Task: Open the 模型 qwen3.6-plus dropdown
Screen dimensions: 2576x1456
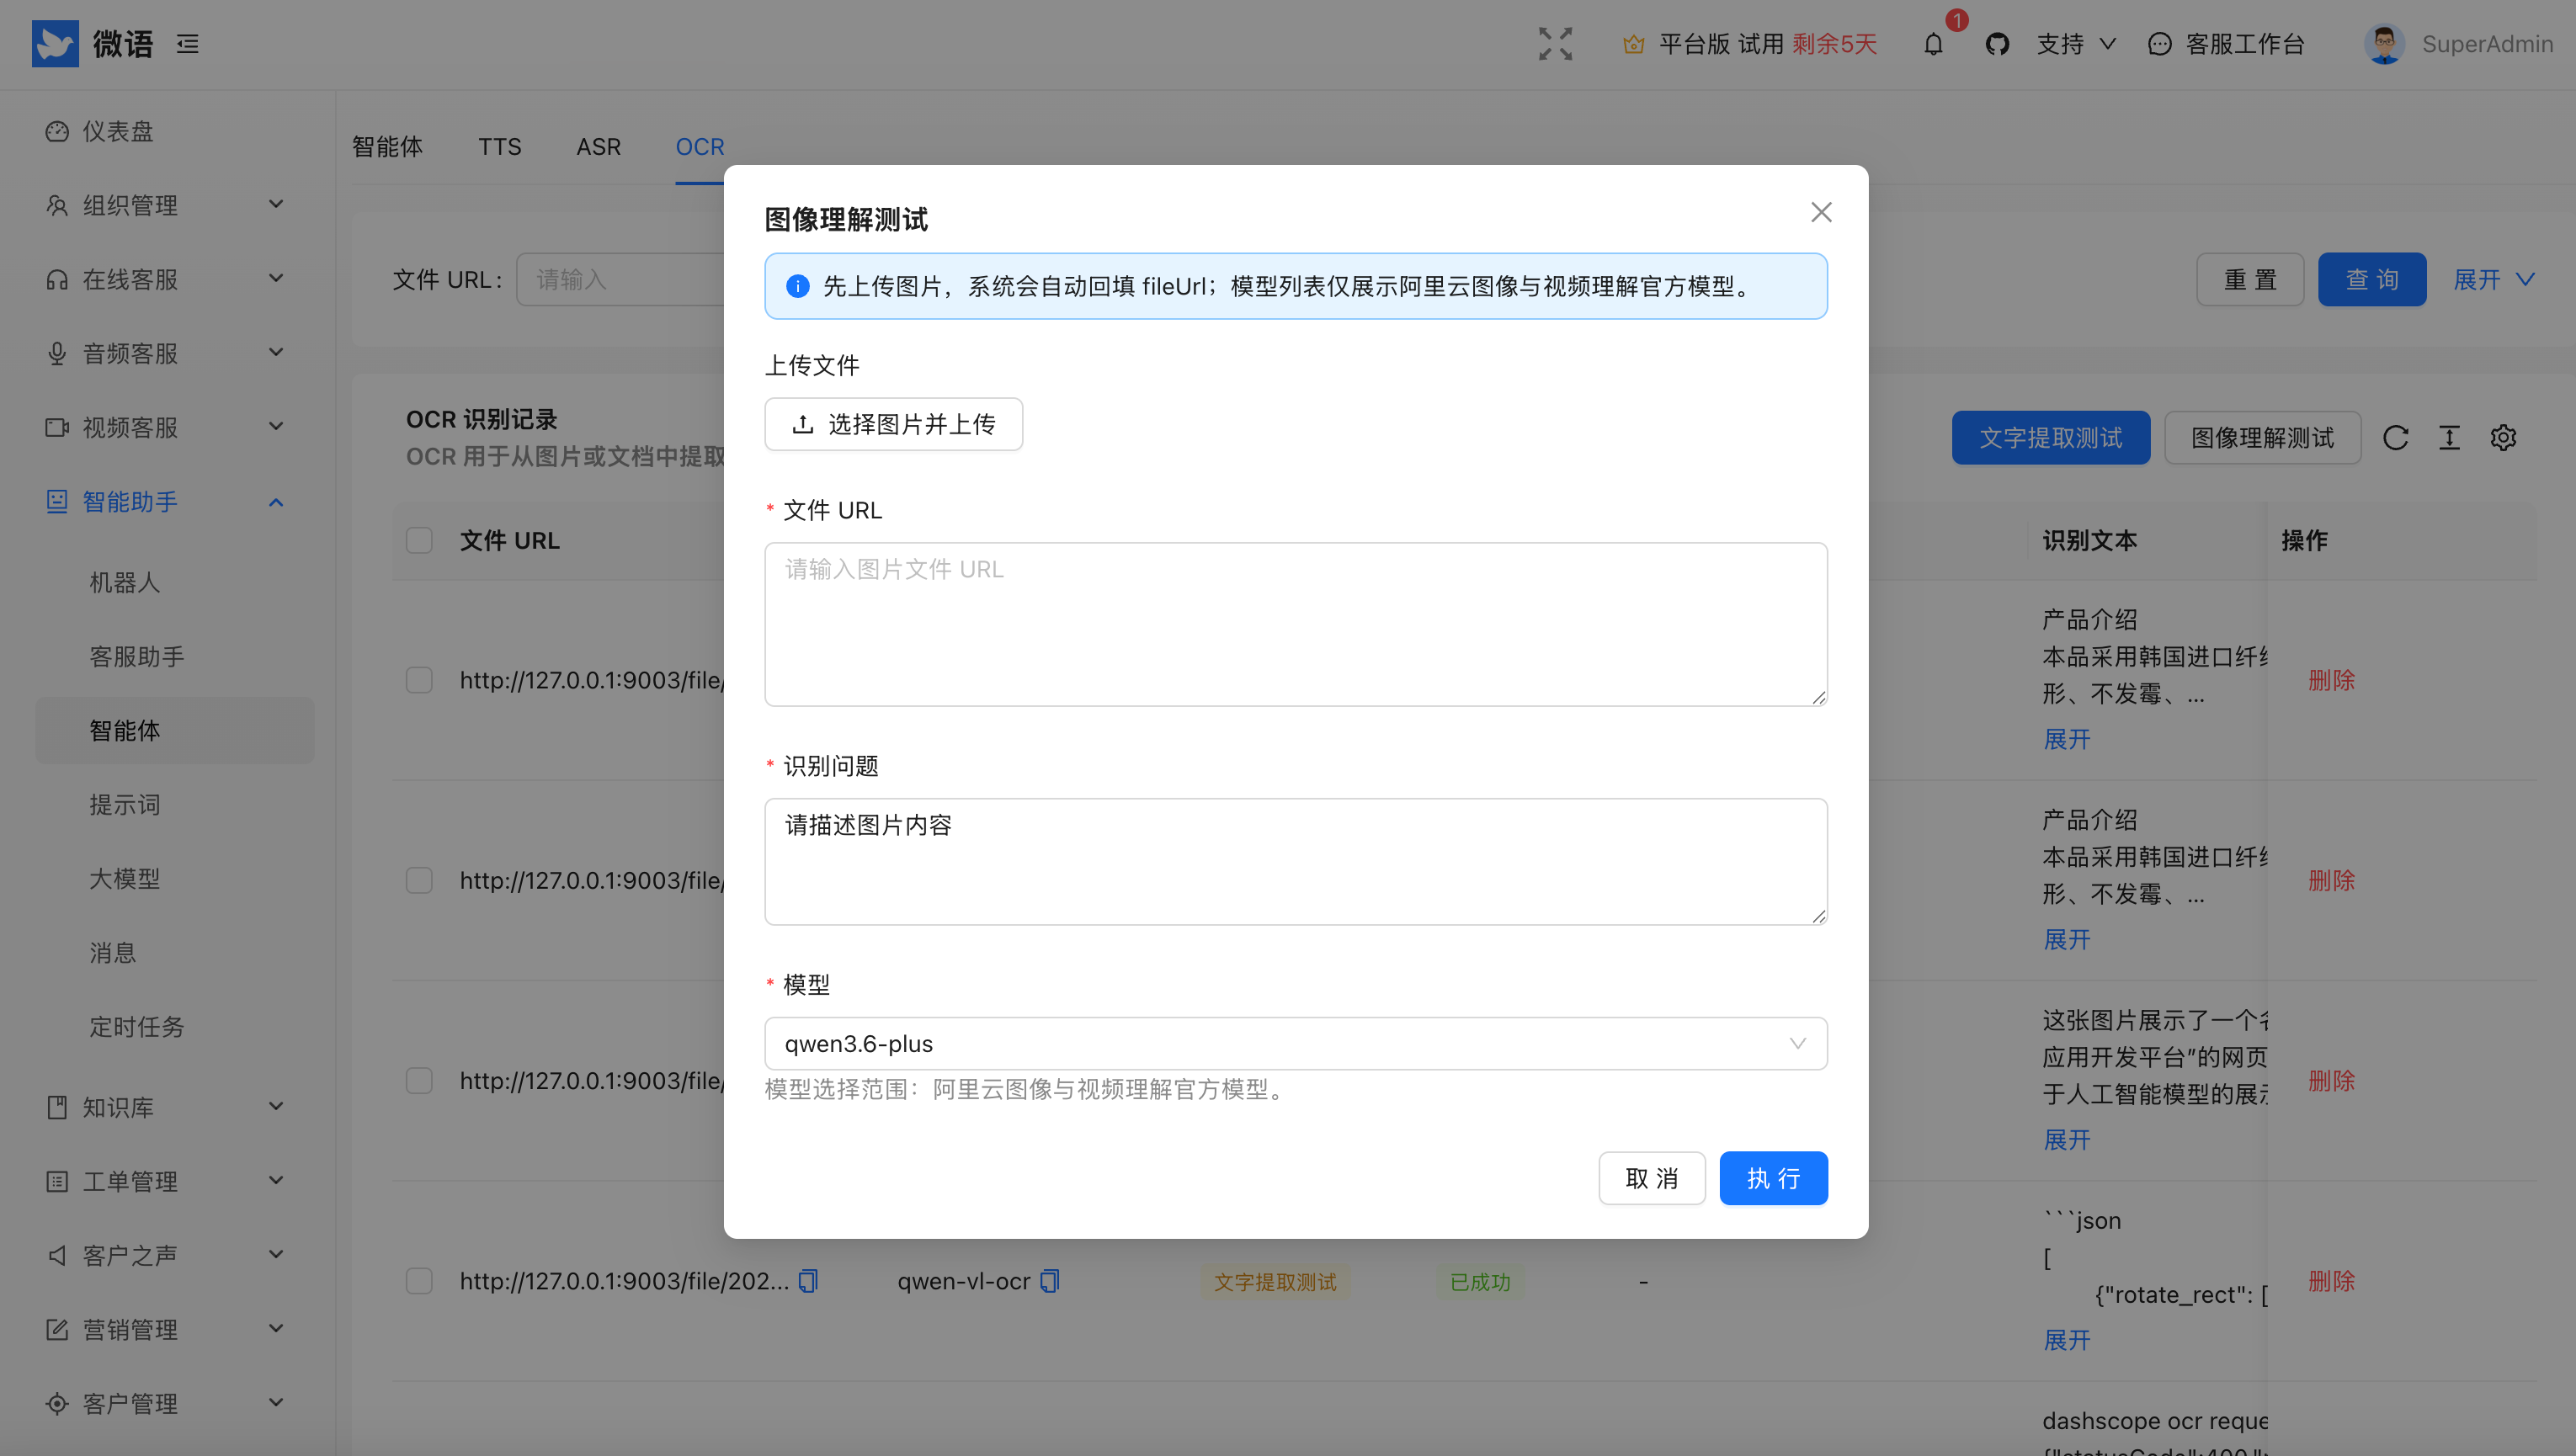Action: (1295, 1043)
